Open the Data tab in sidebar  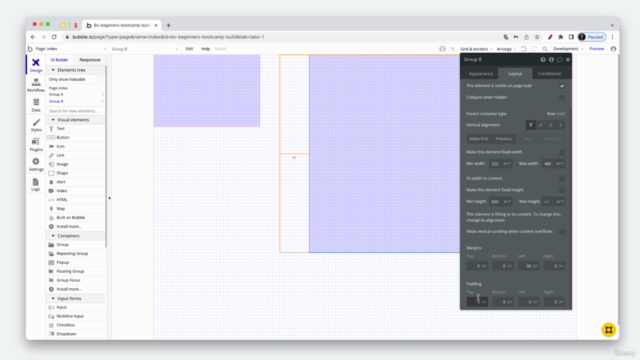[x=36, y=105]
